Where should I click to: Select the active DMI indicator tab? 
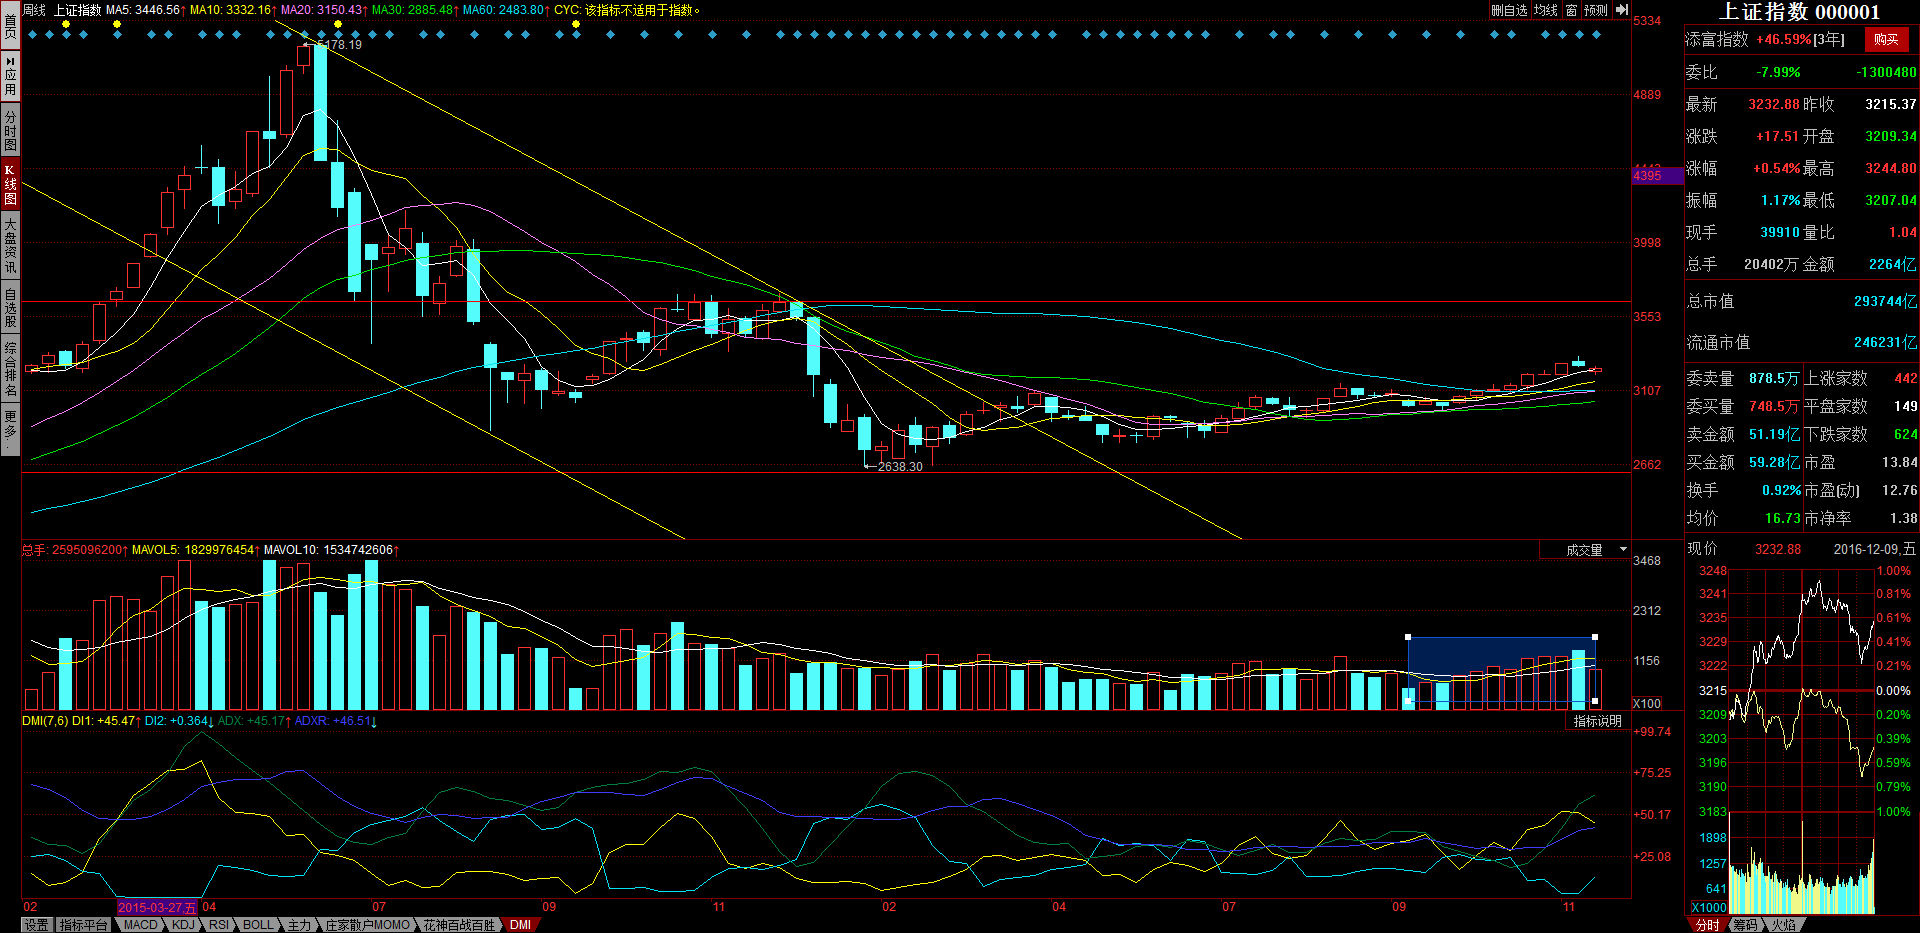coord(520,925)
